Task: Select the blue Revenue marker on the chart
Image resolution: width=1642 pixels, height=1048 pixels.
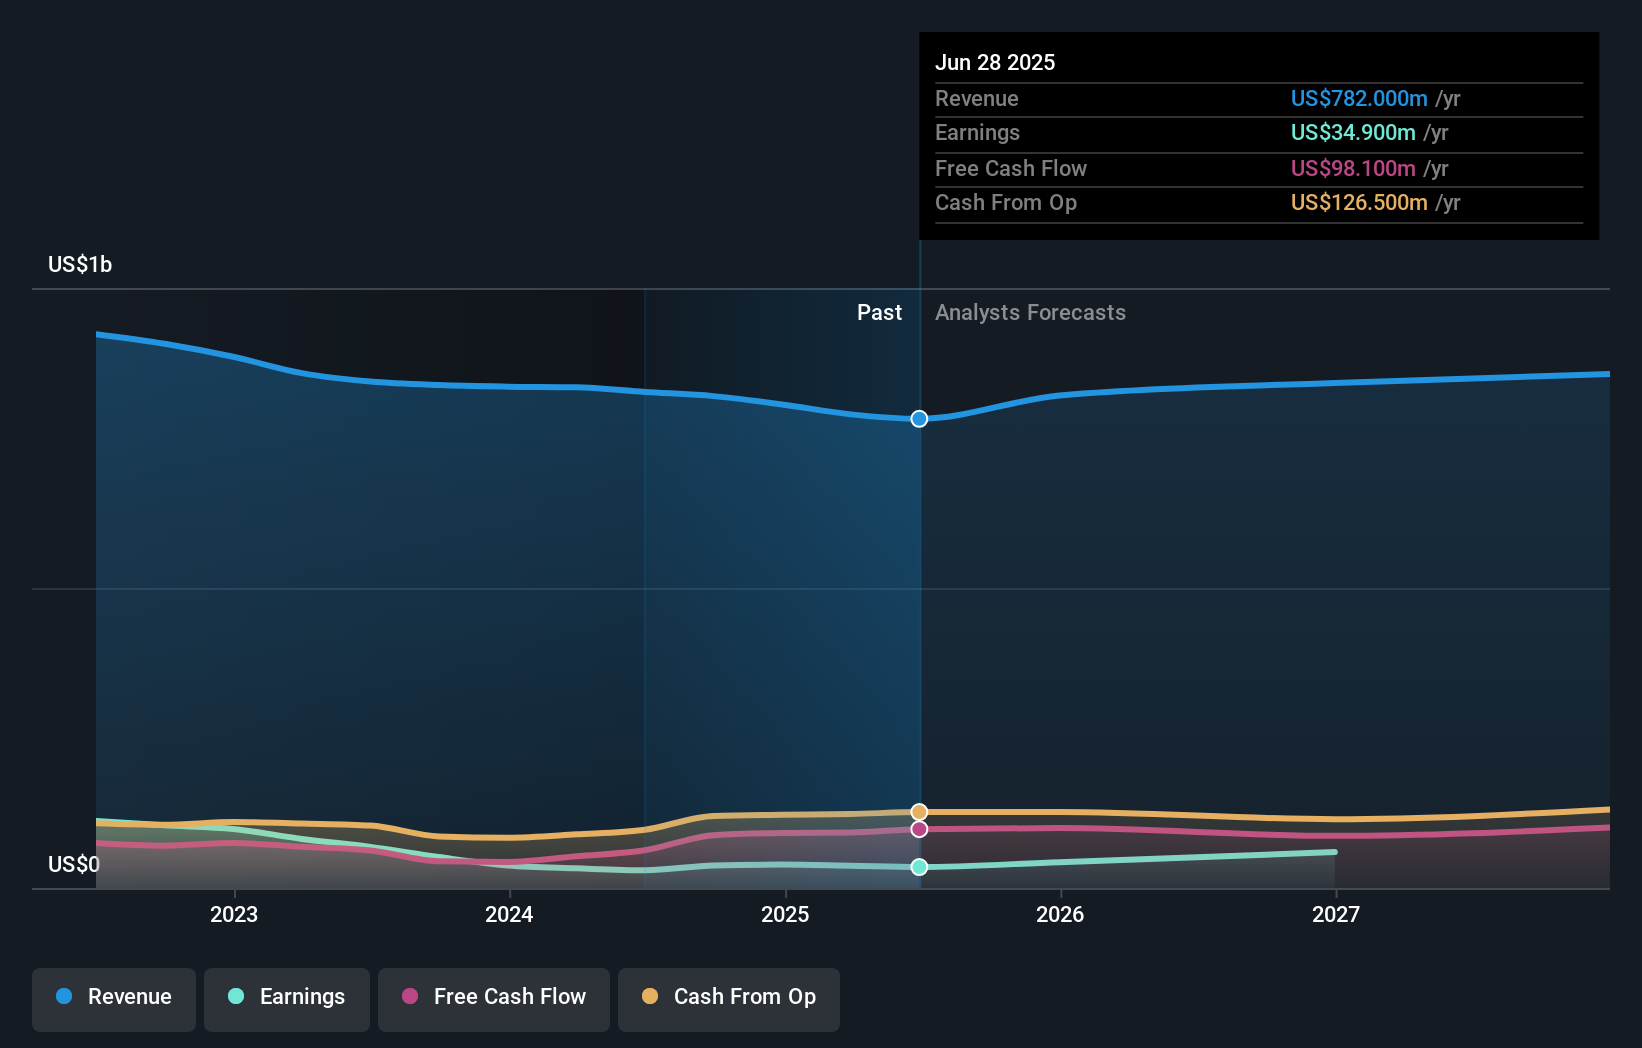Action: 918,419
